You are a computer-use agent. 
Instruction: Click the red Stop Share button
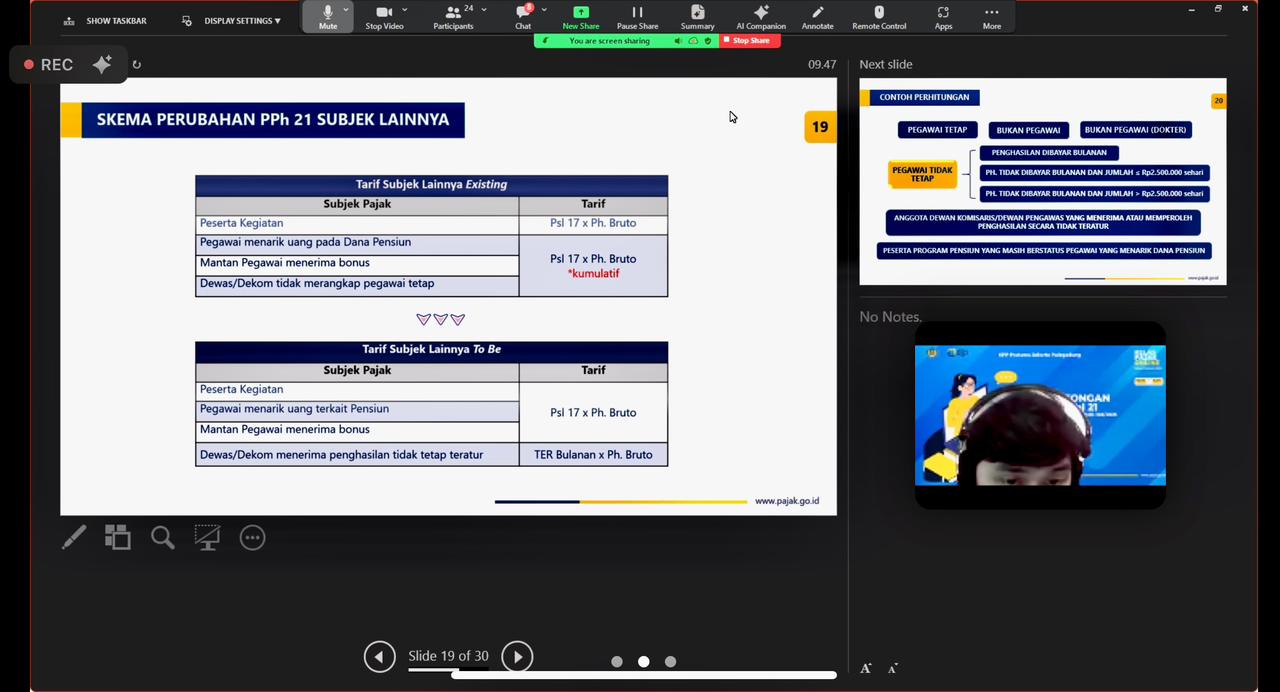tap(750, 41)
